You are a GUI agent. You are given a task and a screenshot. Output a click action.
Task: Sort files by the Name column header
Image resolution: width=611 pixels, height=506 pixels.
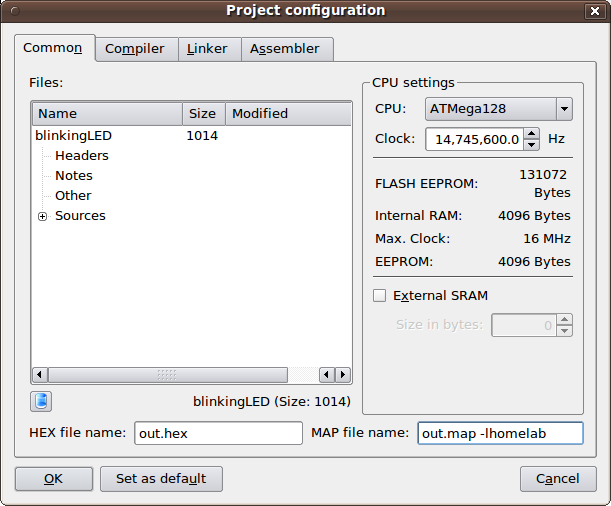coord(106,113)
